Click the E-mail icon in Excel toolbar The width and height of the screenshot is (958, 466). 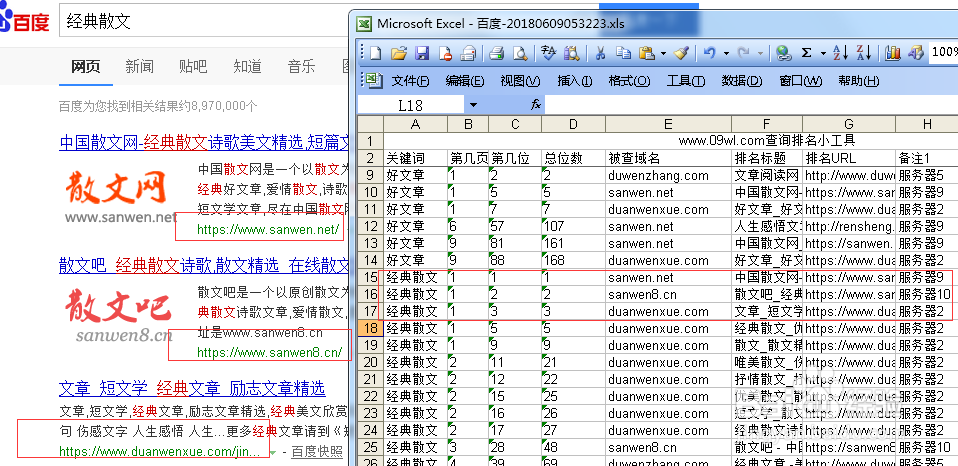point(469,53)
